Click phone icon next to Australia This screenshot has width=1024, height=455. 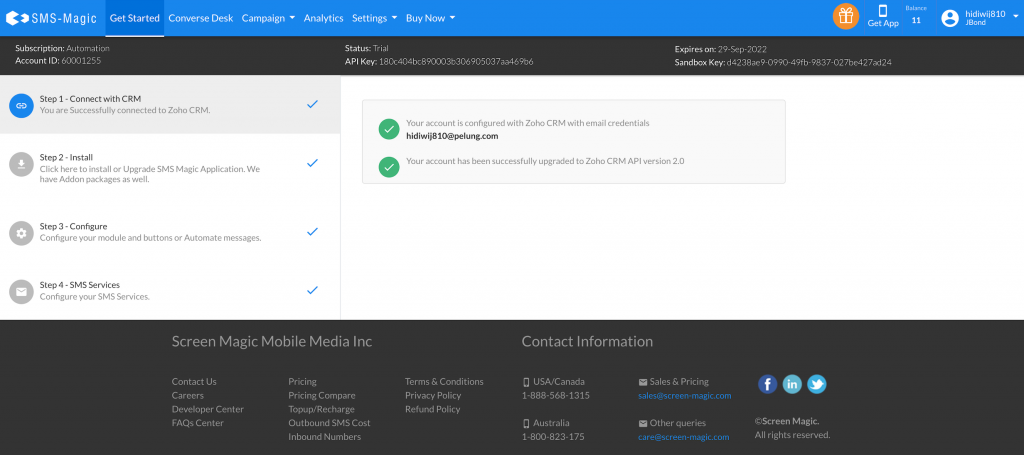click(526, 423)
